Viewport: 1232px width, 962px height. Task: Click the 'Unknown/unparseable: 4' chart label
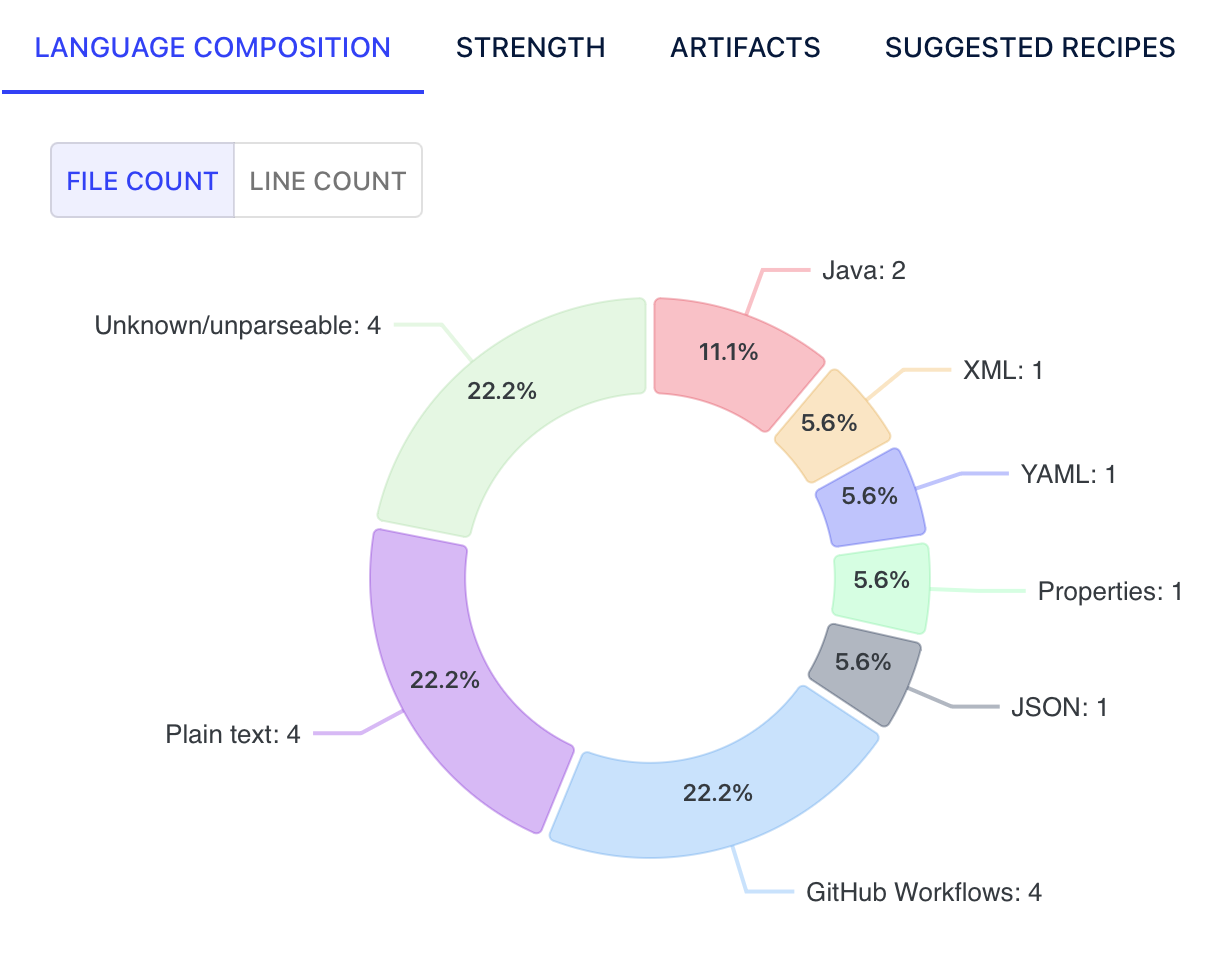tap(238, 325)
